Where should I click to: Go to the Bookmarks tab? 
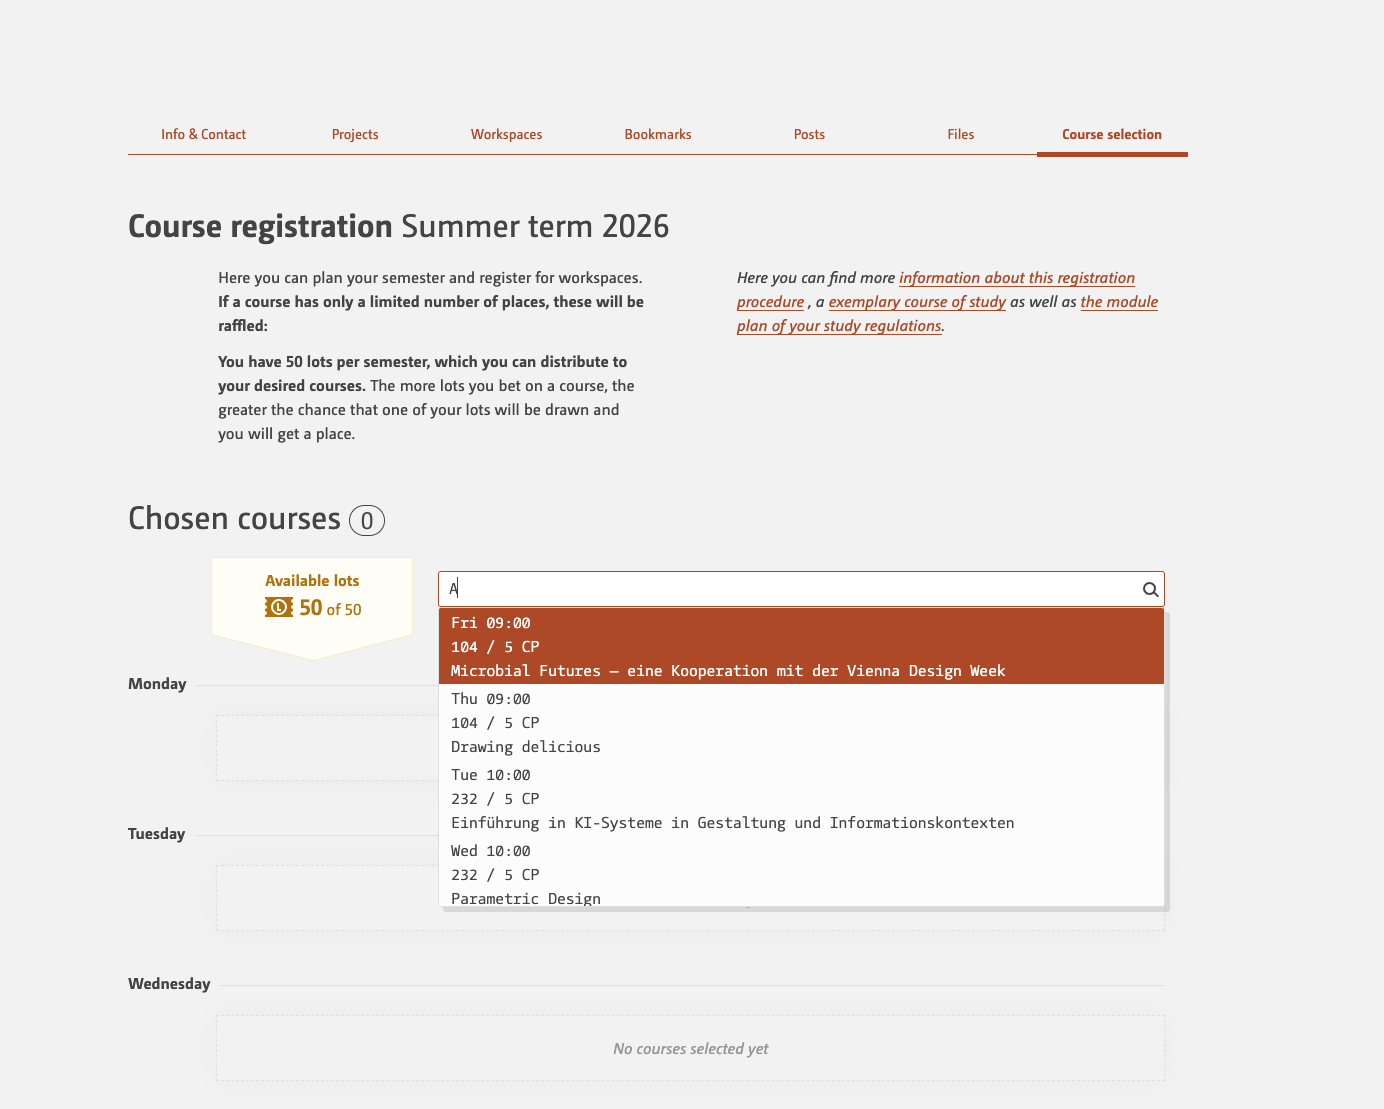pyautogui.click(x=658, y=134)
